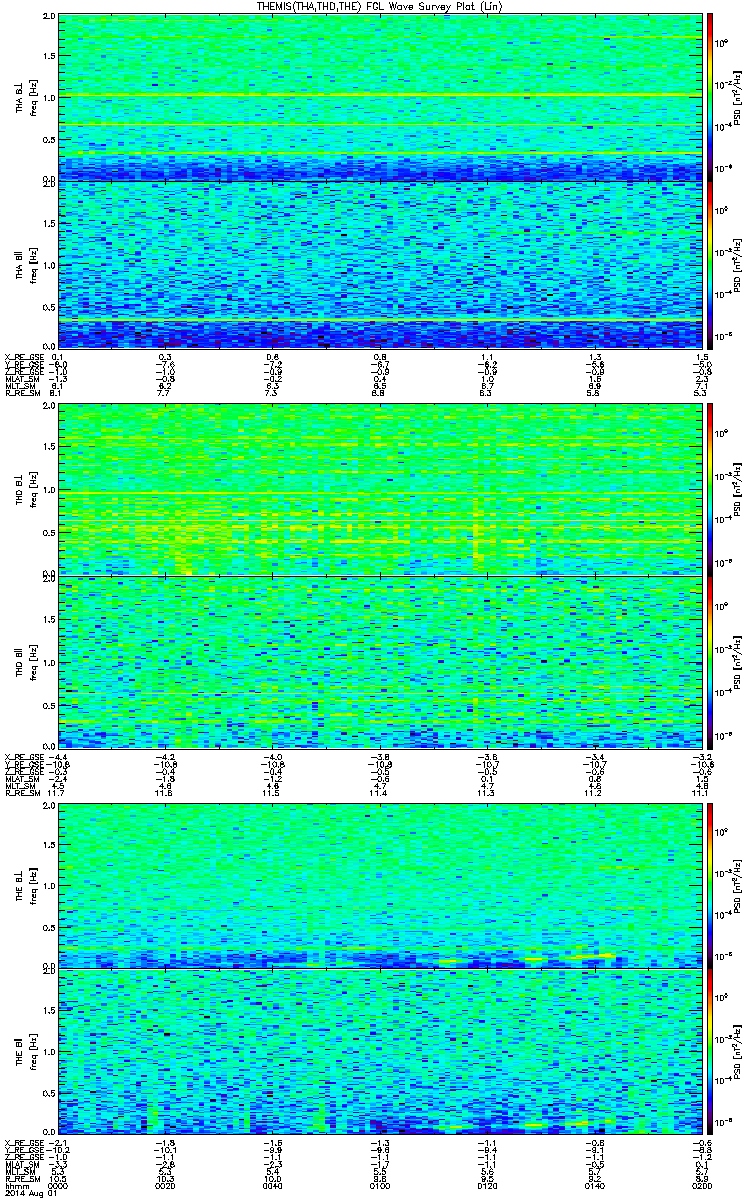Click the PSD color bar beside THA B∥
The image size is (750, 1200).
pyautogui.click(x=710, y=264)
